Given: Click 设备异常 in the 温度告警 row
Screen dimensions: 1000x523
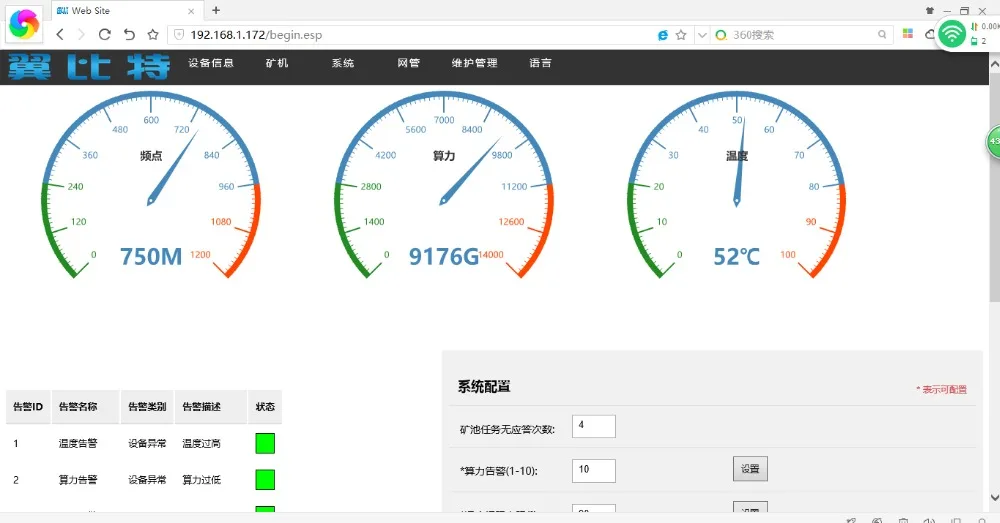Looking at the screenshot, I should tap(147, 443).
